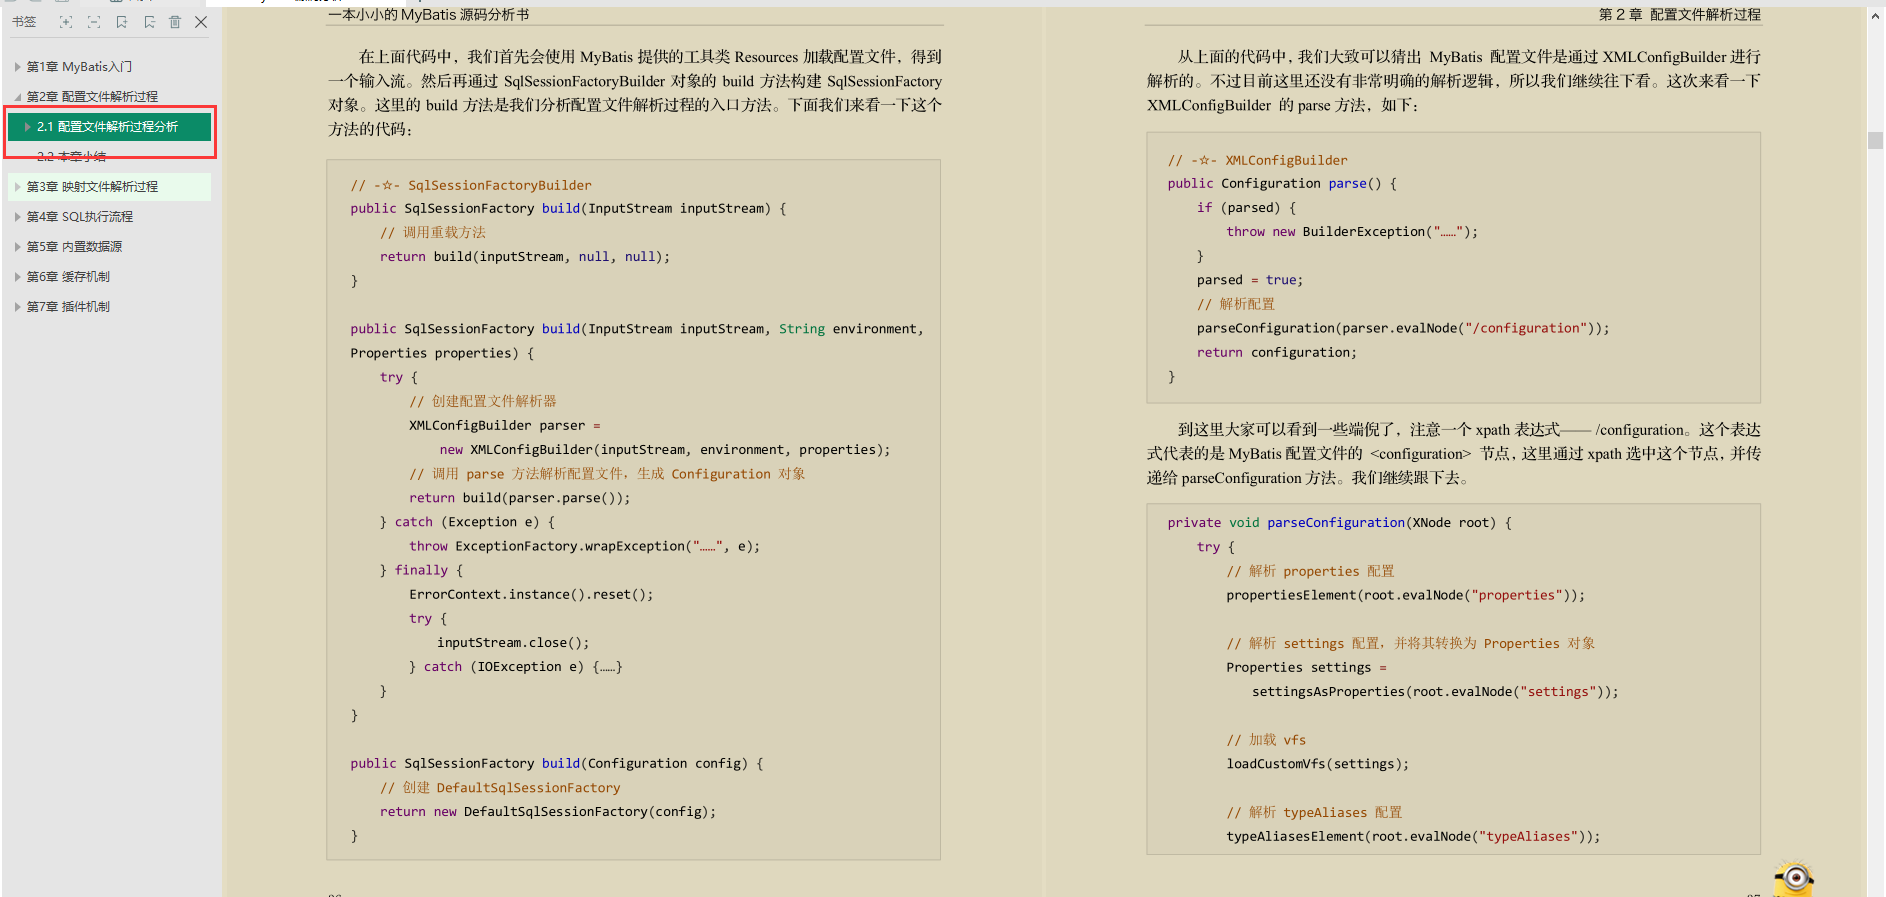Click the vertical scrollbar thumb
The image size is (1886, 897).
tap(1875, 141)
